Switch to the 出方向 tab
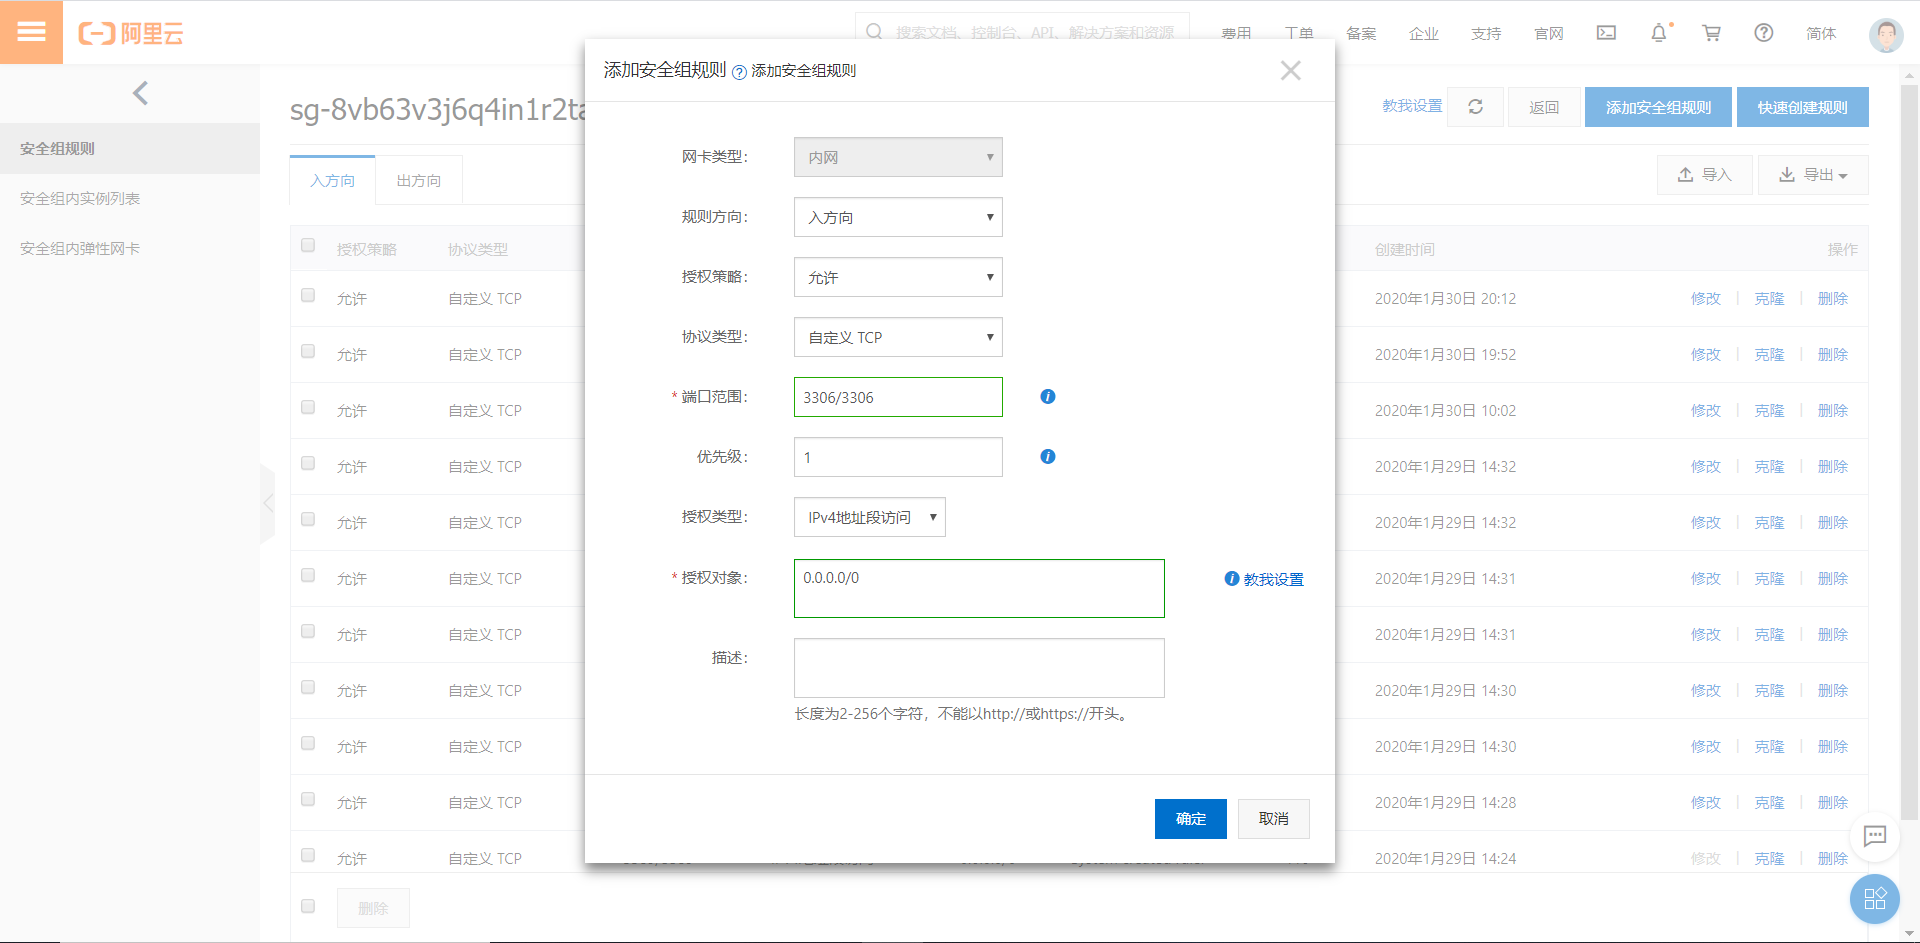 pyautogui.click(x=418, y=180)
